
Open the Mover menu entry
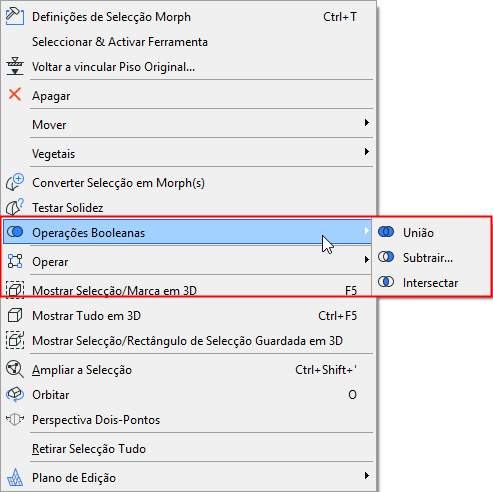click(x=188, y=125)
